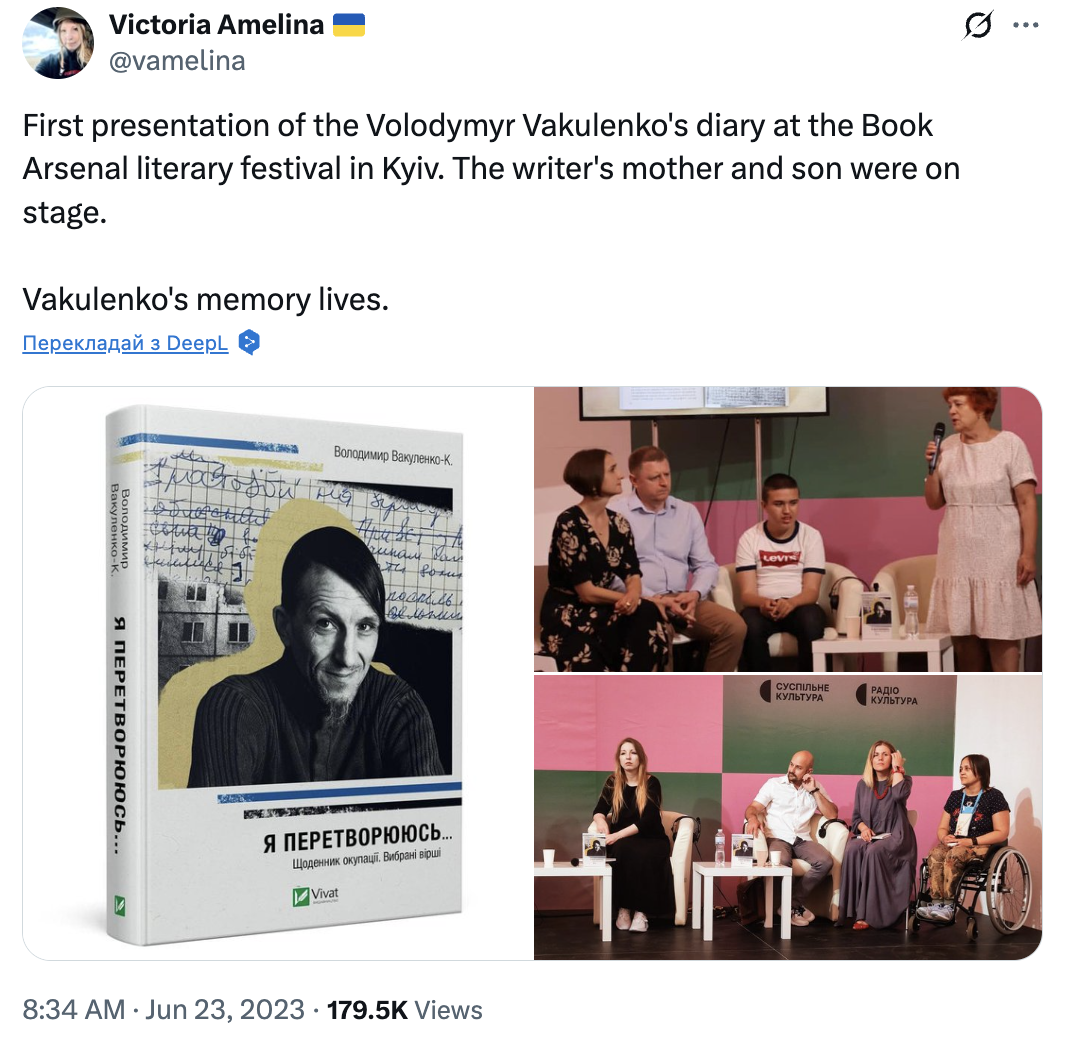
Task: Click the Grok slashed-circle icon
Action: (978, 25)
